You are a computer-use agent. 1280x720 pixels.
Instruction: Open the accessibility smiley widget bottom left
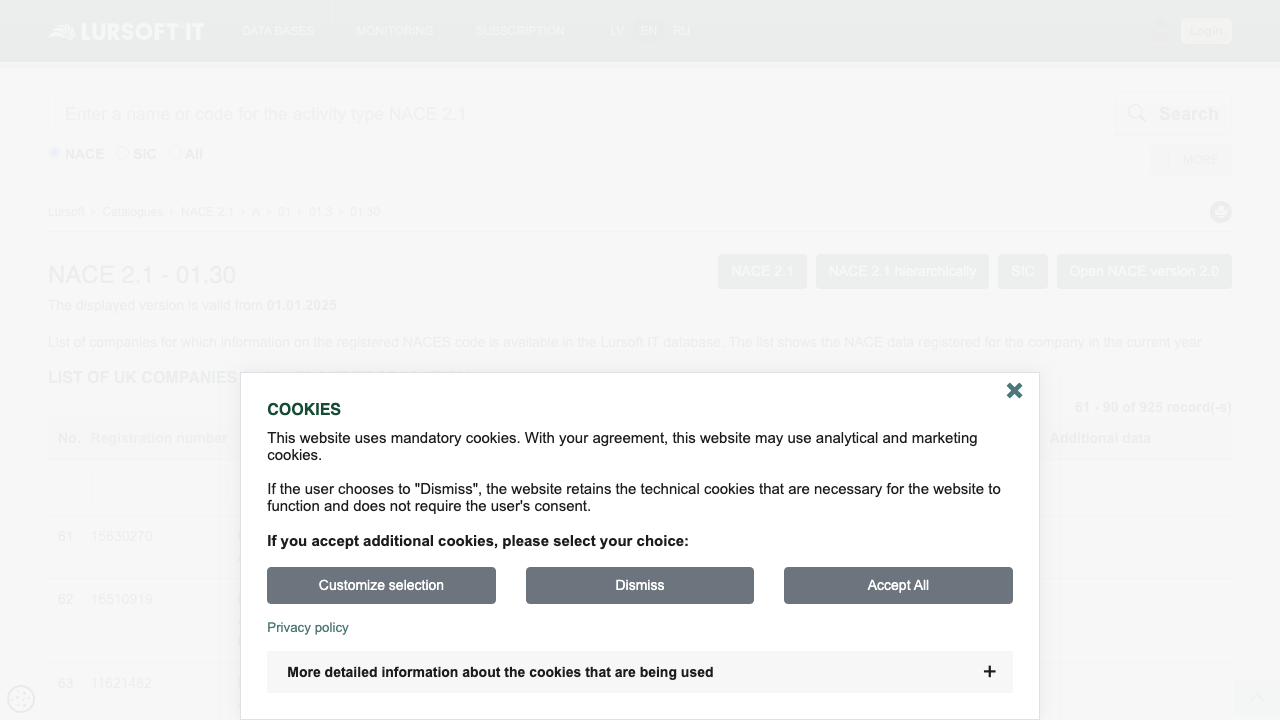[20, 699]
